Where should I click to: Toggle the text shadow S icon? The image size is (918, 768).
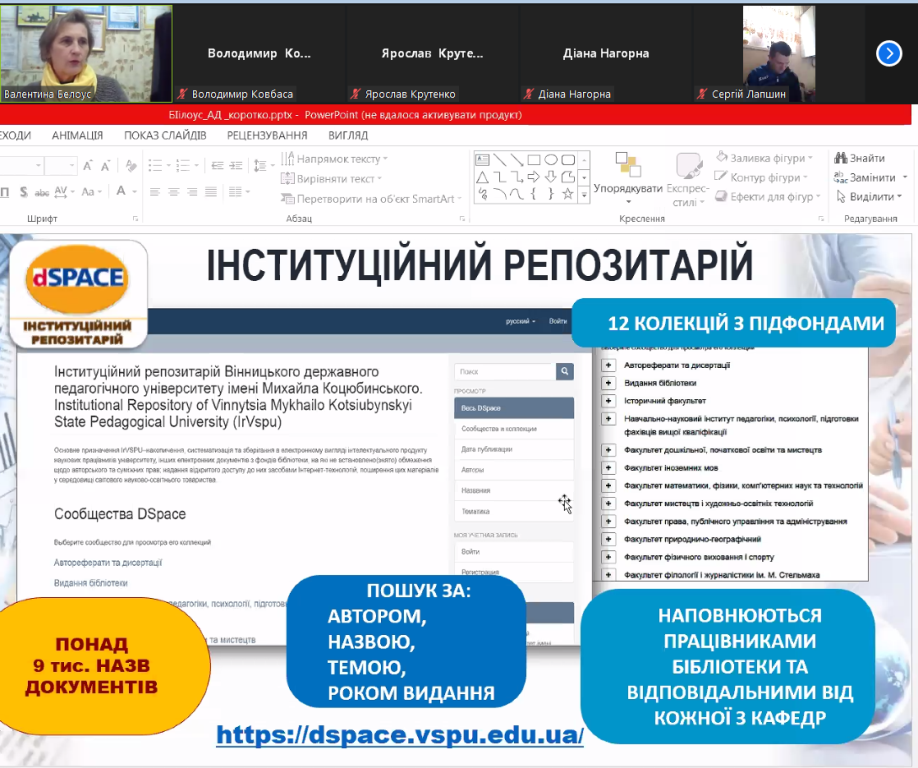[23, 191]
